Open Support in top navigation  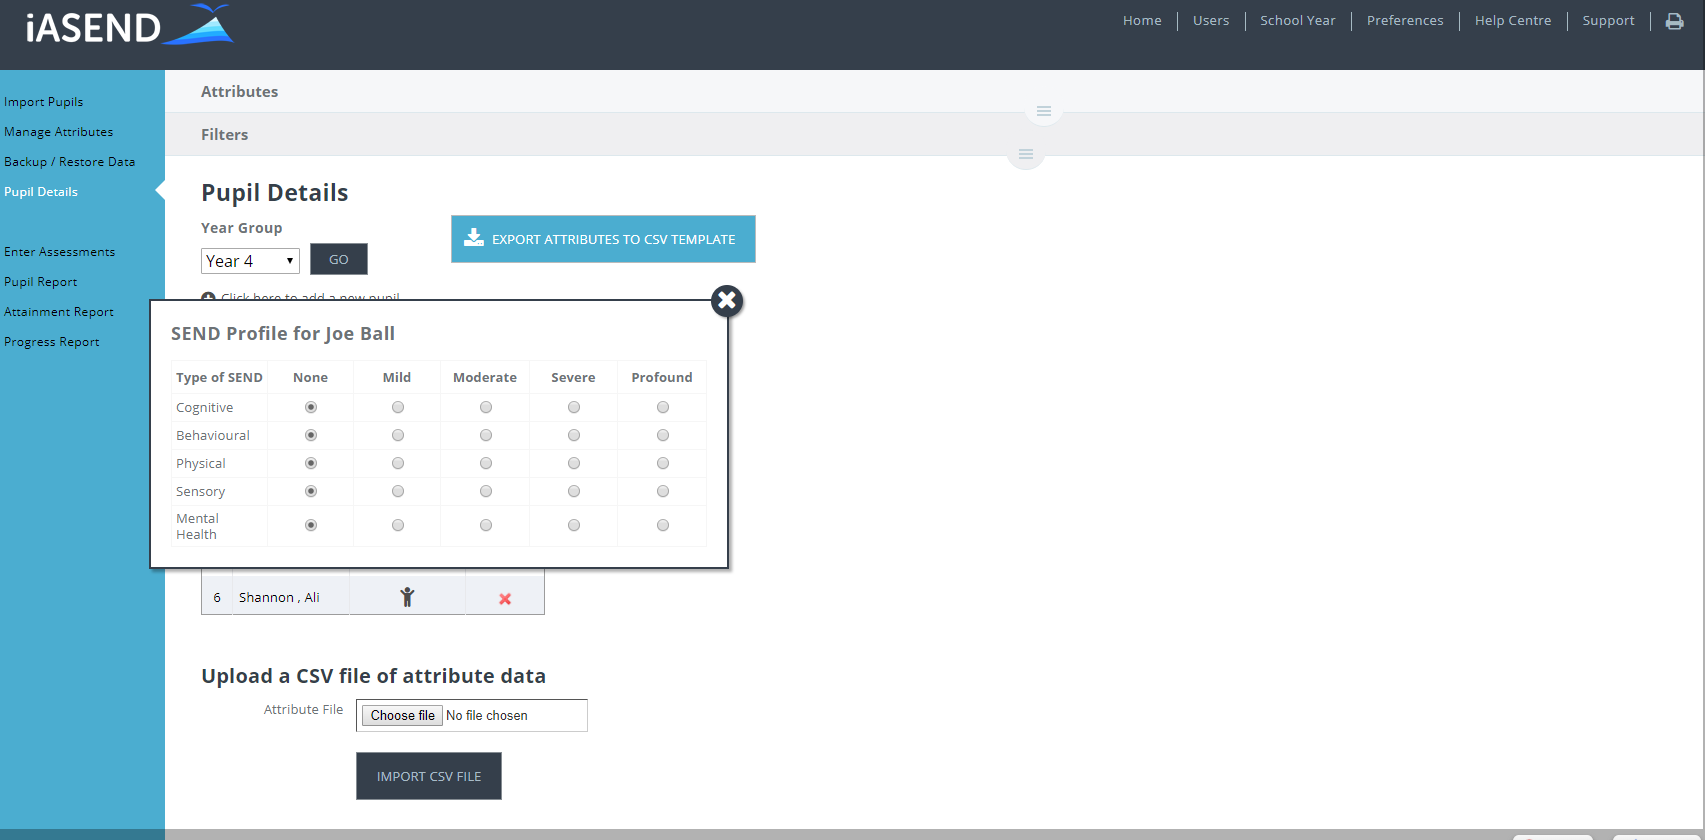[1608, 20]
